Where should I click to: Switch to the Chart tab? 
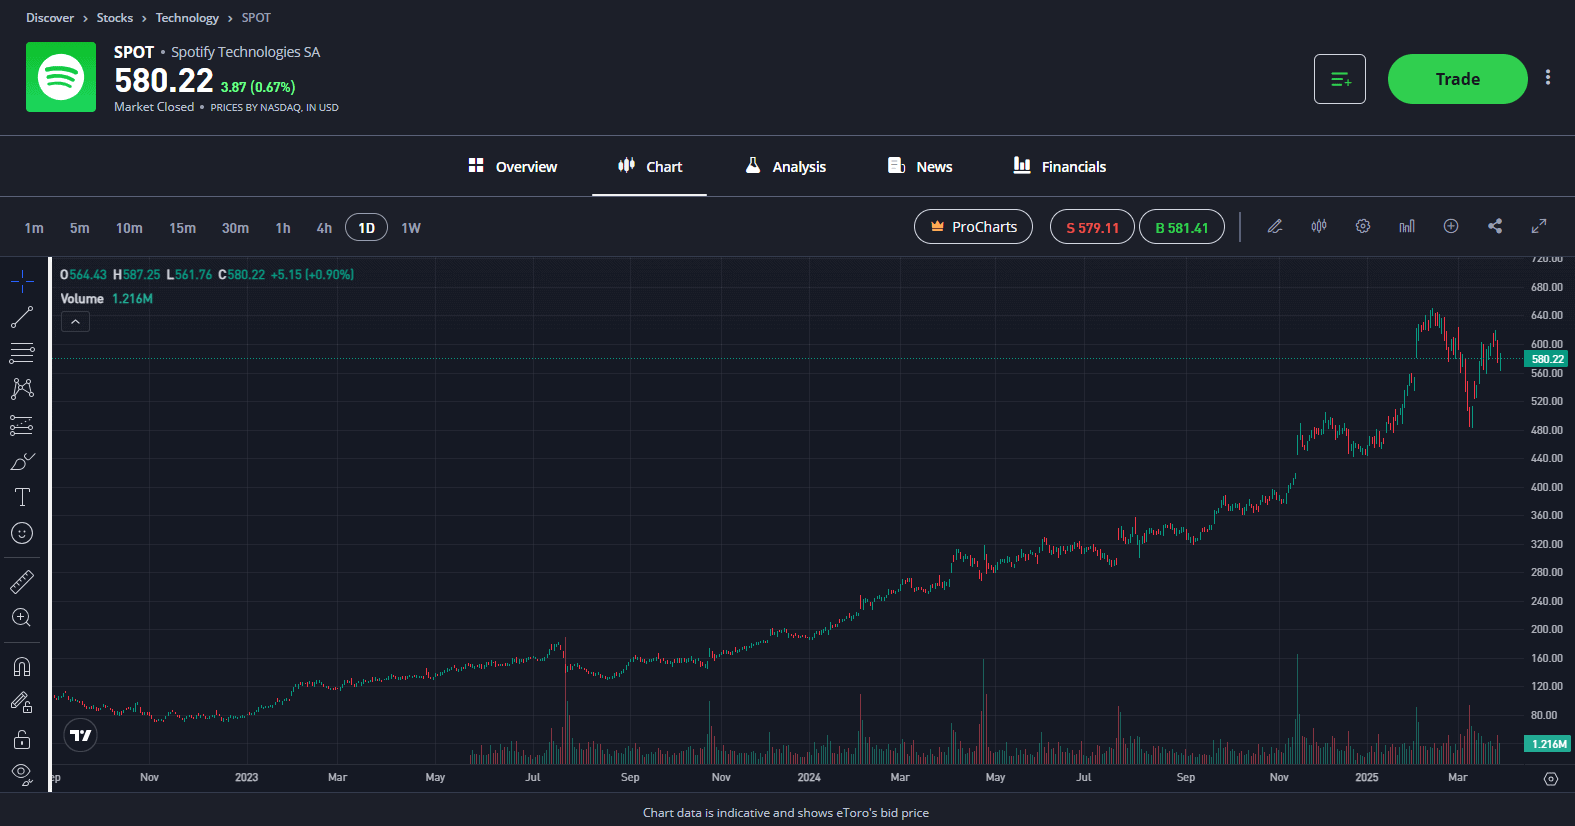(650, 166)
